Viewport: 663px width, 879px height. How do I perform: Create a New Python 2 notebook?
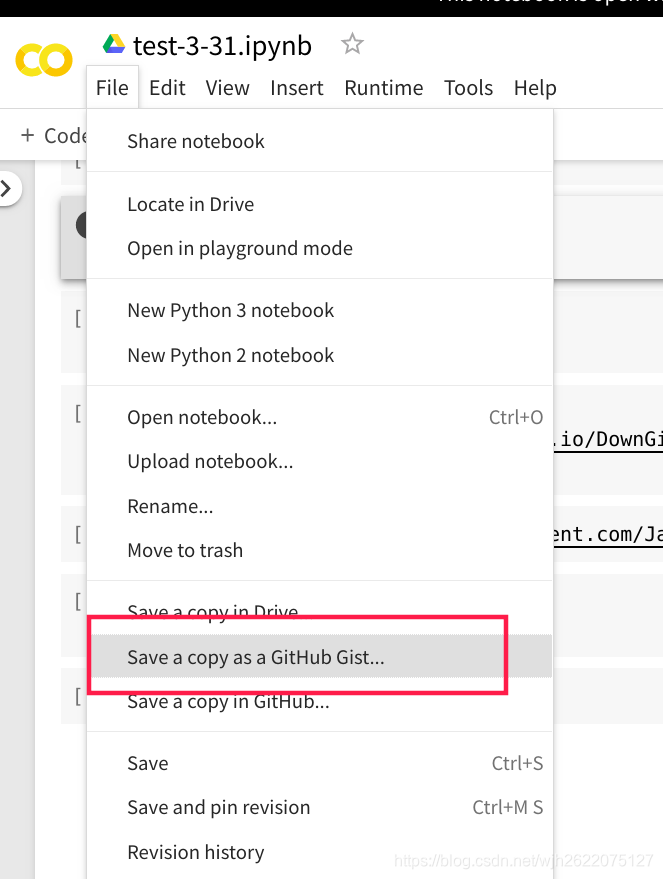click(319, 355)
